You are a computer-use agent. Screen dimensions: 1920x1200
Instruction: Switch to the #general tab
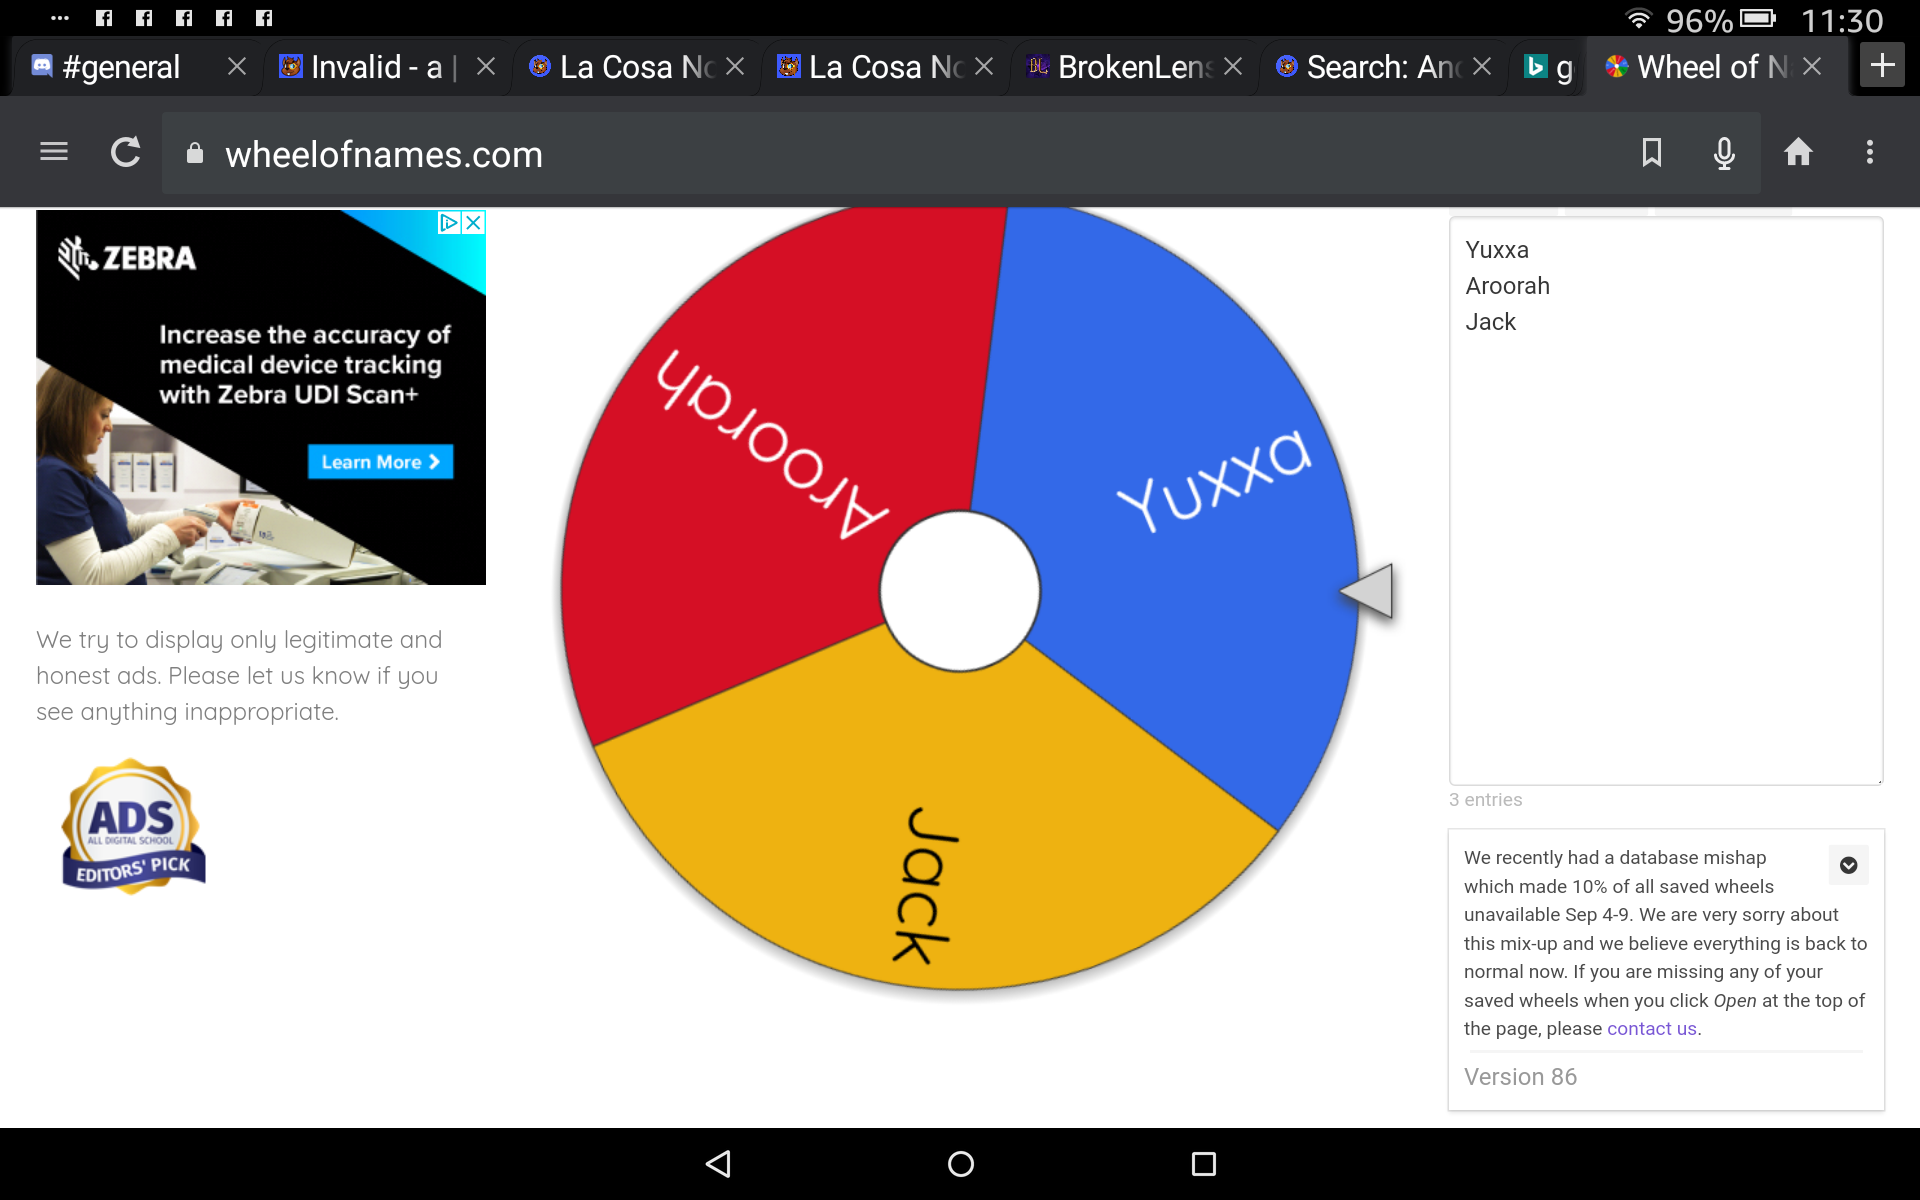point(121,67)
